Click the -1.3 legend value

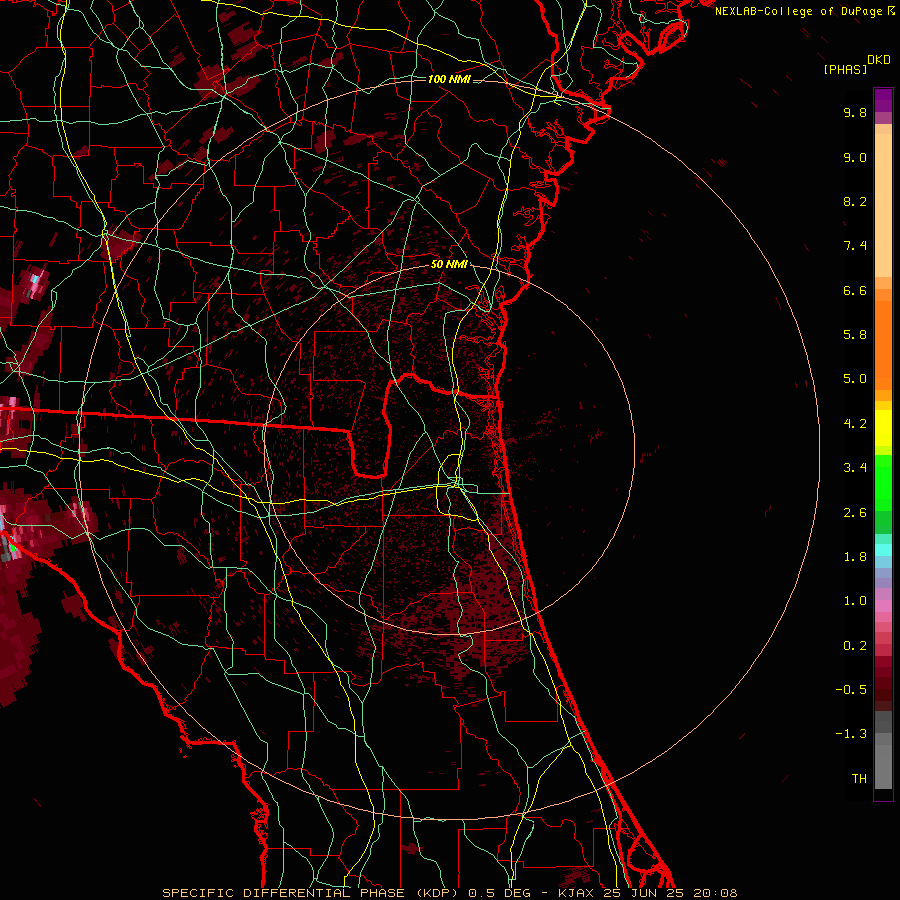(x=851, y=734)
